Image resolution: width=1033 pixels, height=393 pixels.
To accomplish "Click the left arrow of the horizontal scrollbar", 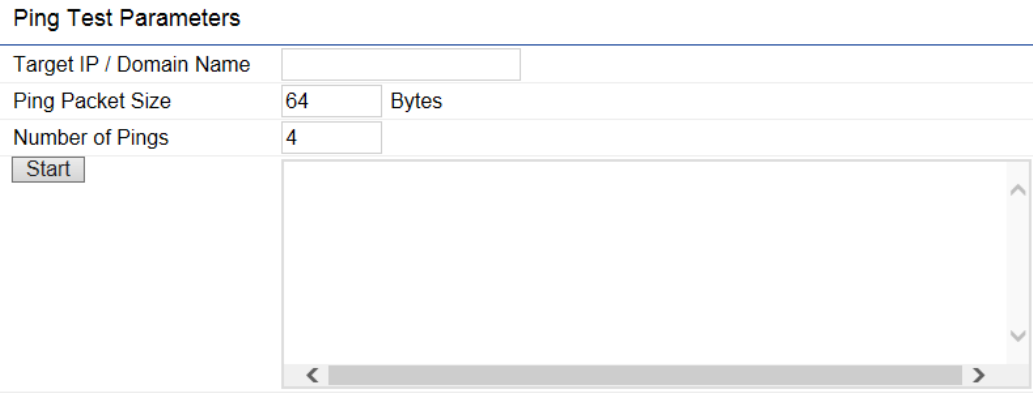I will pyautogui.click(x=312, y=375).
